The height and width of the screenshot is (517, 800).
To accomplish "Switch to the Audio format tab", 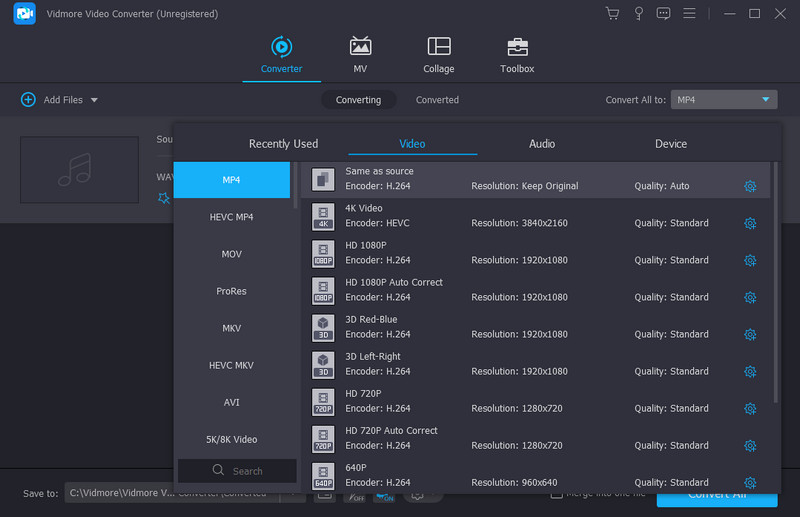I will click(x=542, y=144).
